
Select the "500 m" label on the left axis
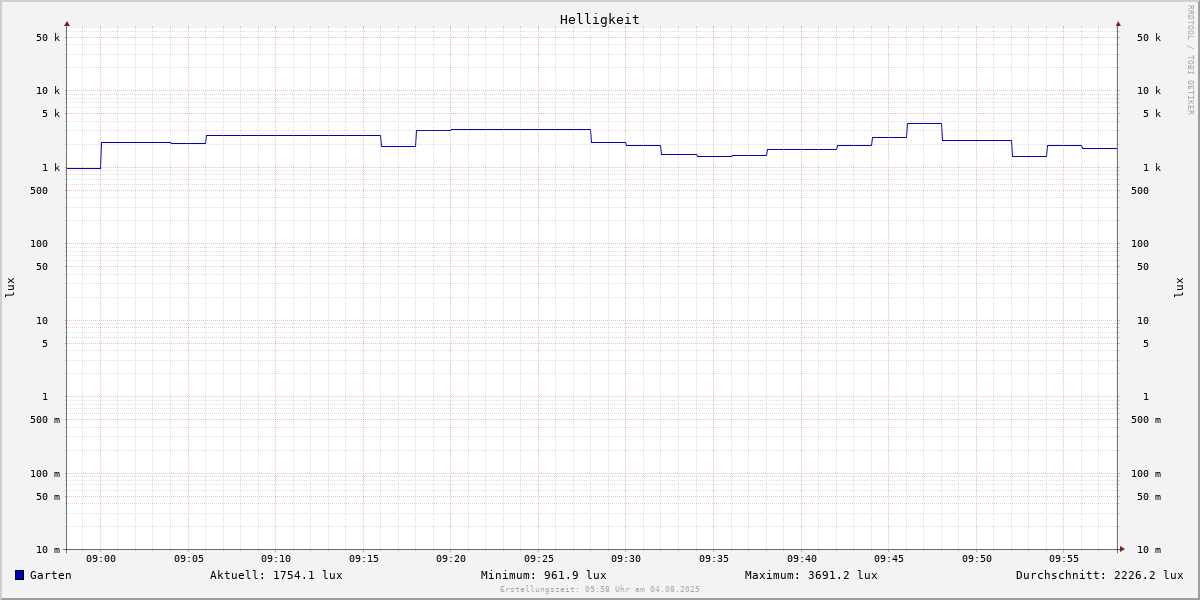pyautogui.click(x=45, y=420)
